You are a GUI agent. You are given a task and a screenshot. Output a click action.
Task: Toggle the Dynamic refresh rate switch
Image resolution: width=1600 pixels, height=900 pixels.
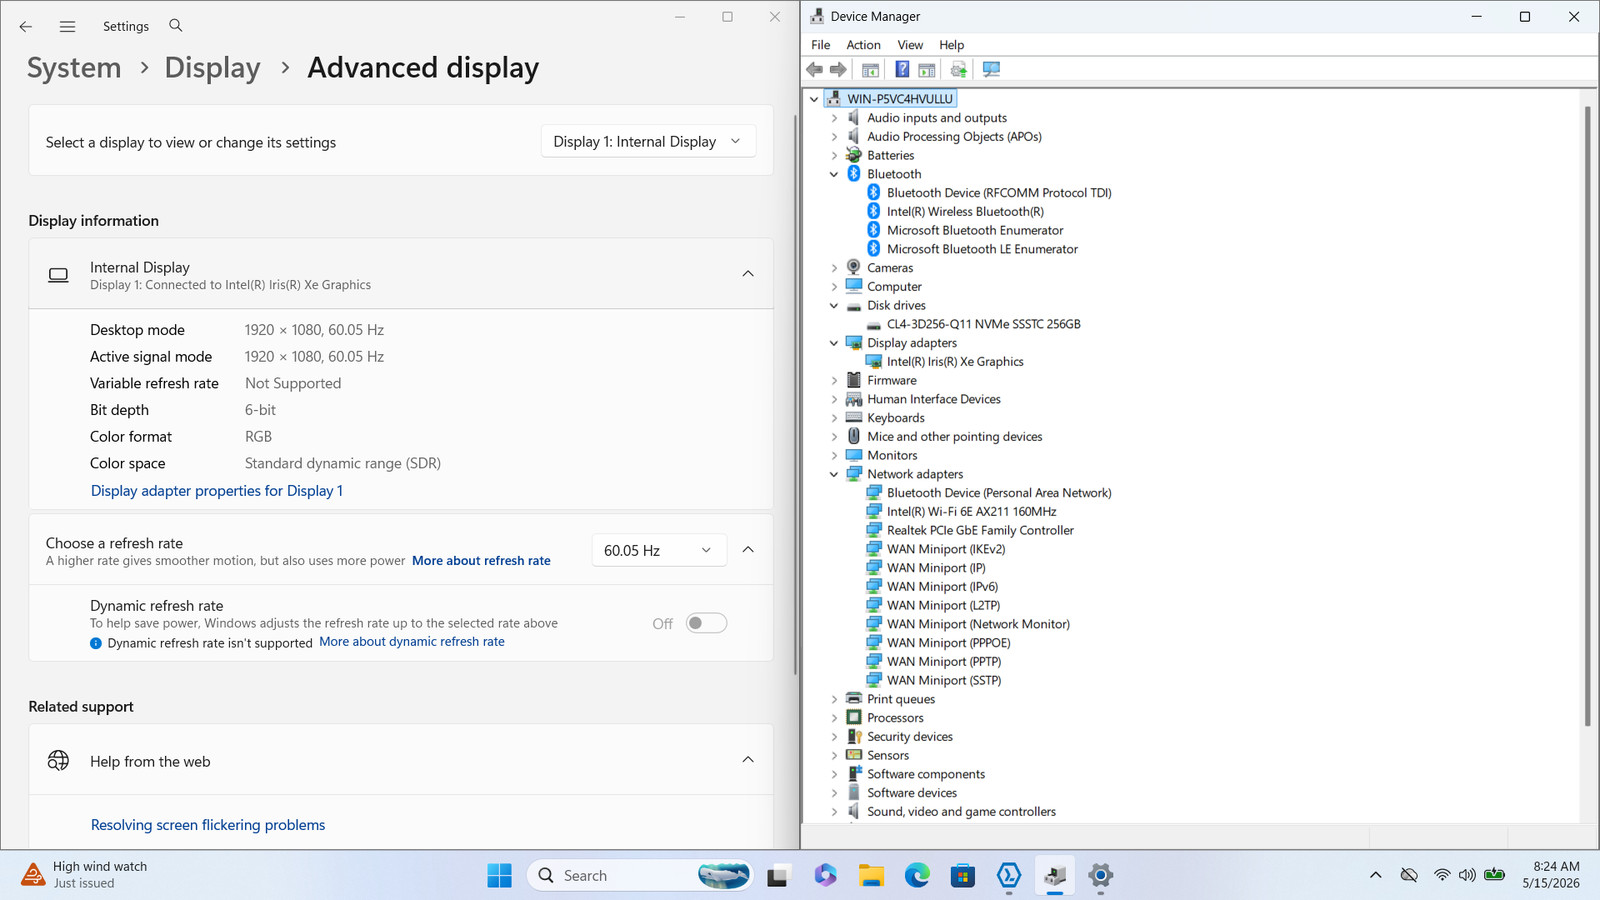point(706,623)
